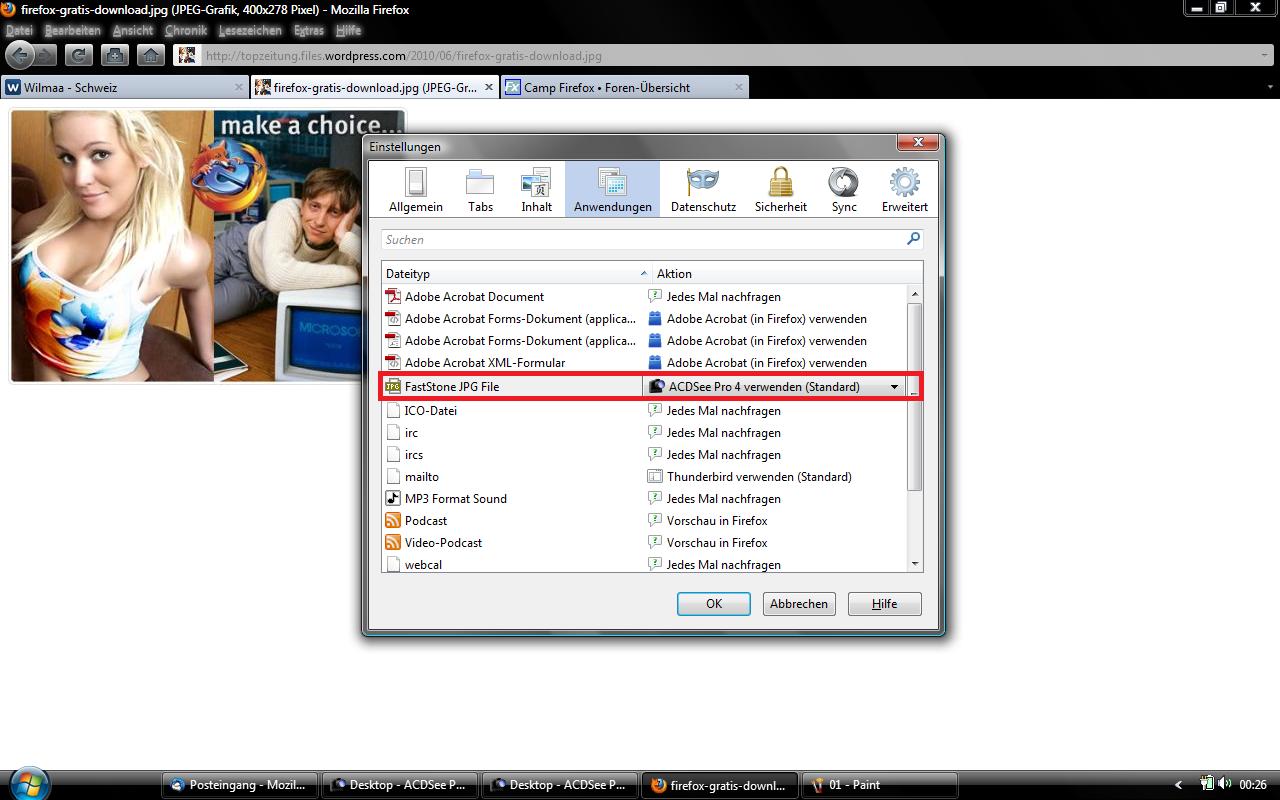Confirm settings with the OK button

(x=714, y=604)
